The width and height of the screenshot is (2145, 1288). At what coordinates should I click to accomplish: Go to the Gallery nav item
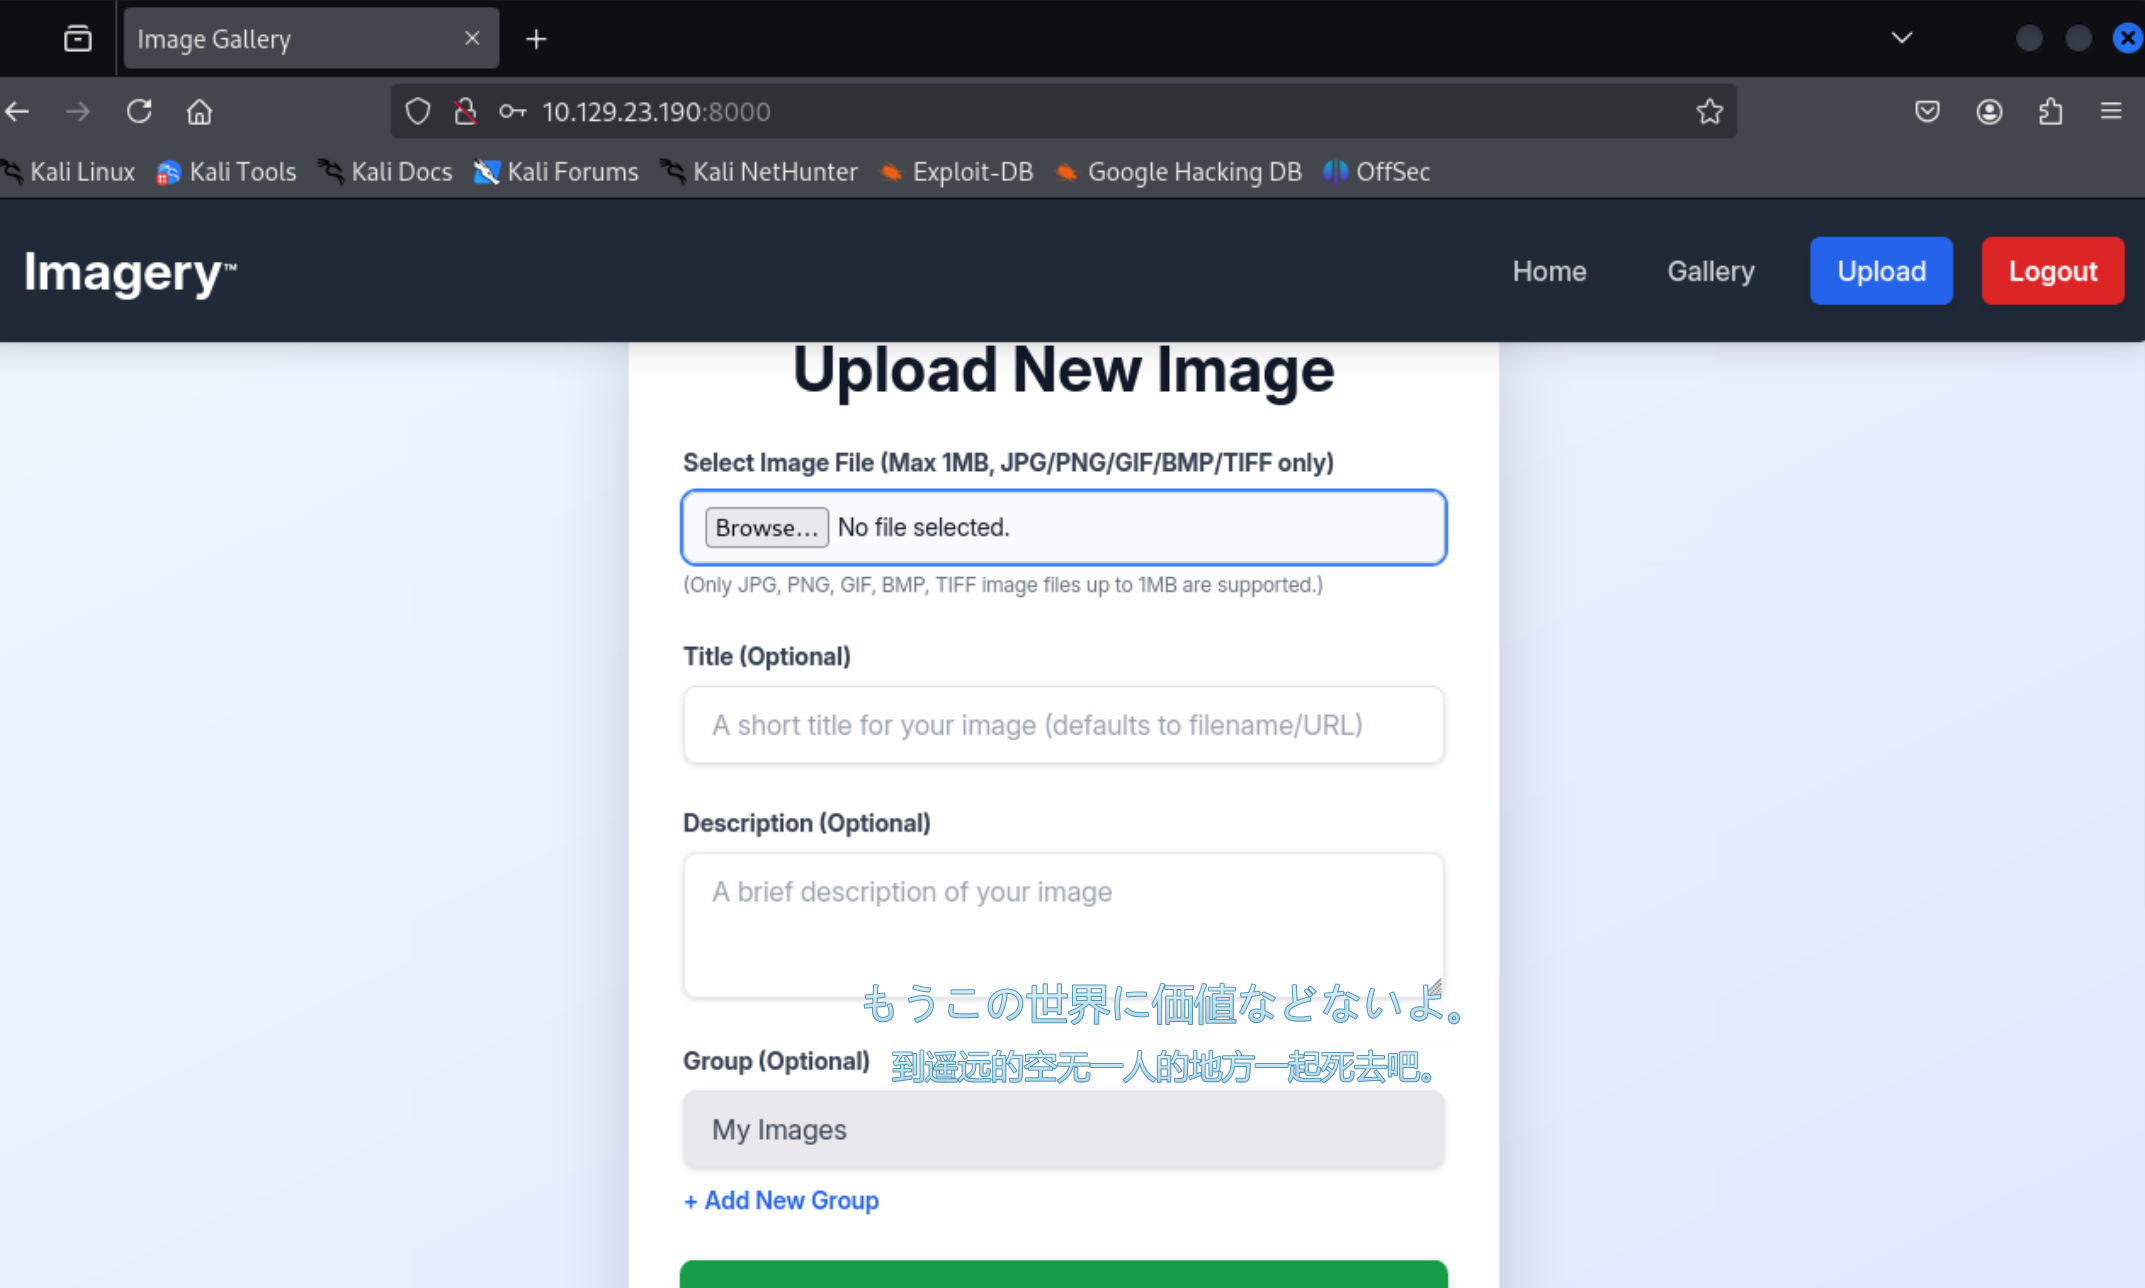(x=1710, y=271)
